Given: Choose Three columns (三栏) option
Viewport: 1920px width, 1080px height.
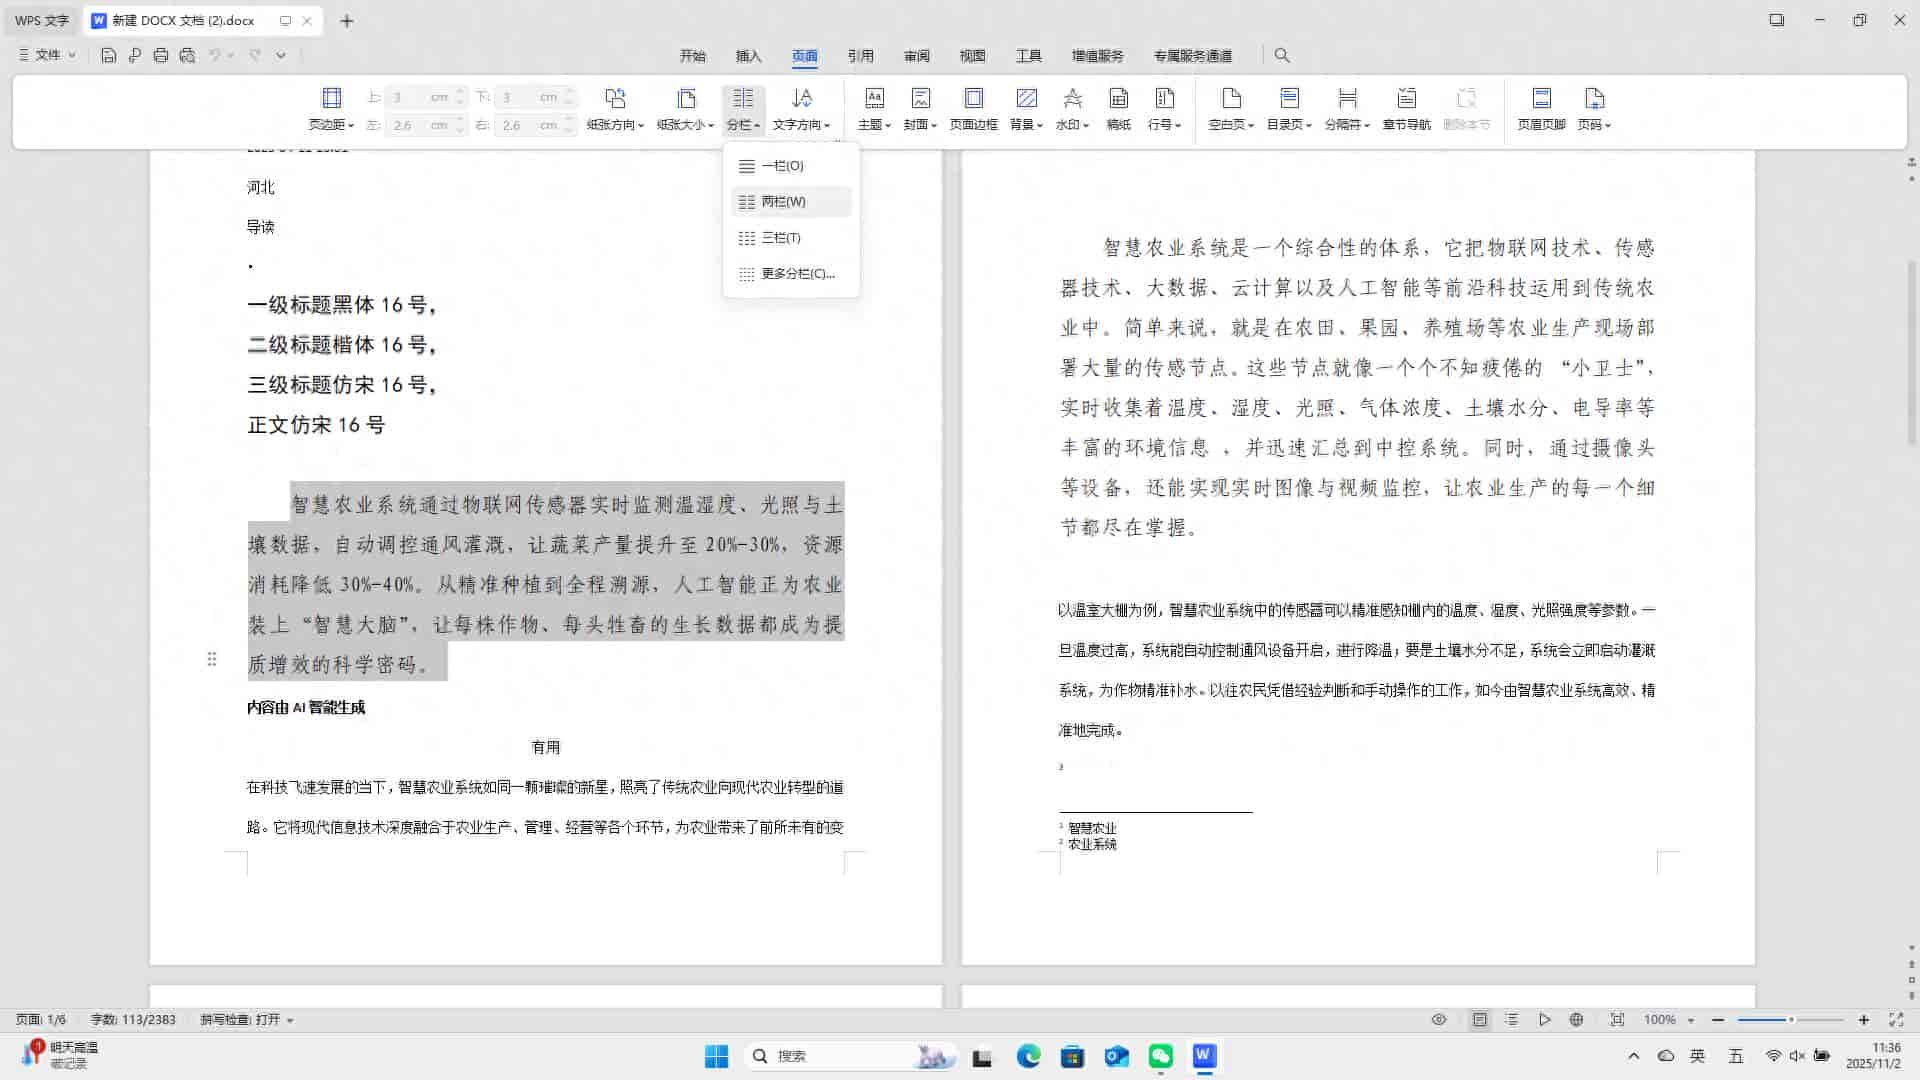Looking at the screenshot, I should tap(790, 238).
